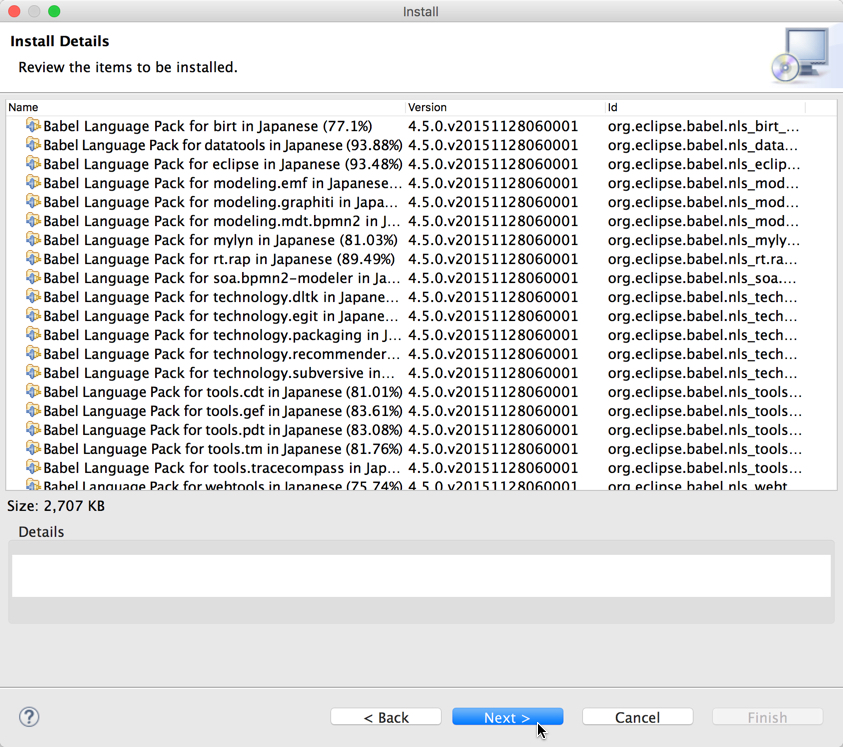The width and height of the screenshot is (843, 747).
Task: Click the version cell of the birt row
Action: pyautogui.click(x=492, y=126)
